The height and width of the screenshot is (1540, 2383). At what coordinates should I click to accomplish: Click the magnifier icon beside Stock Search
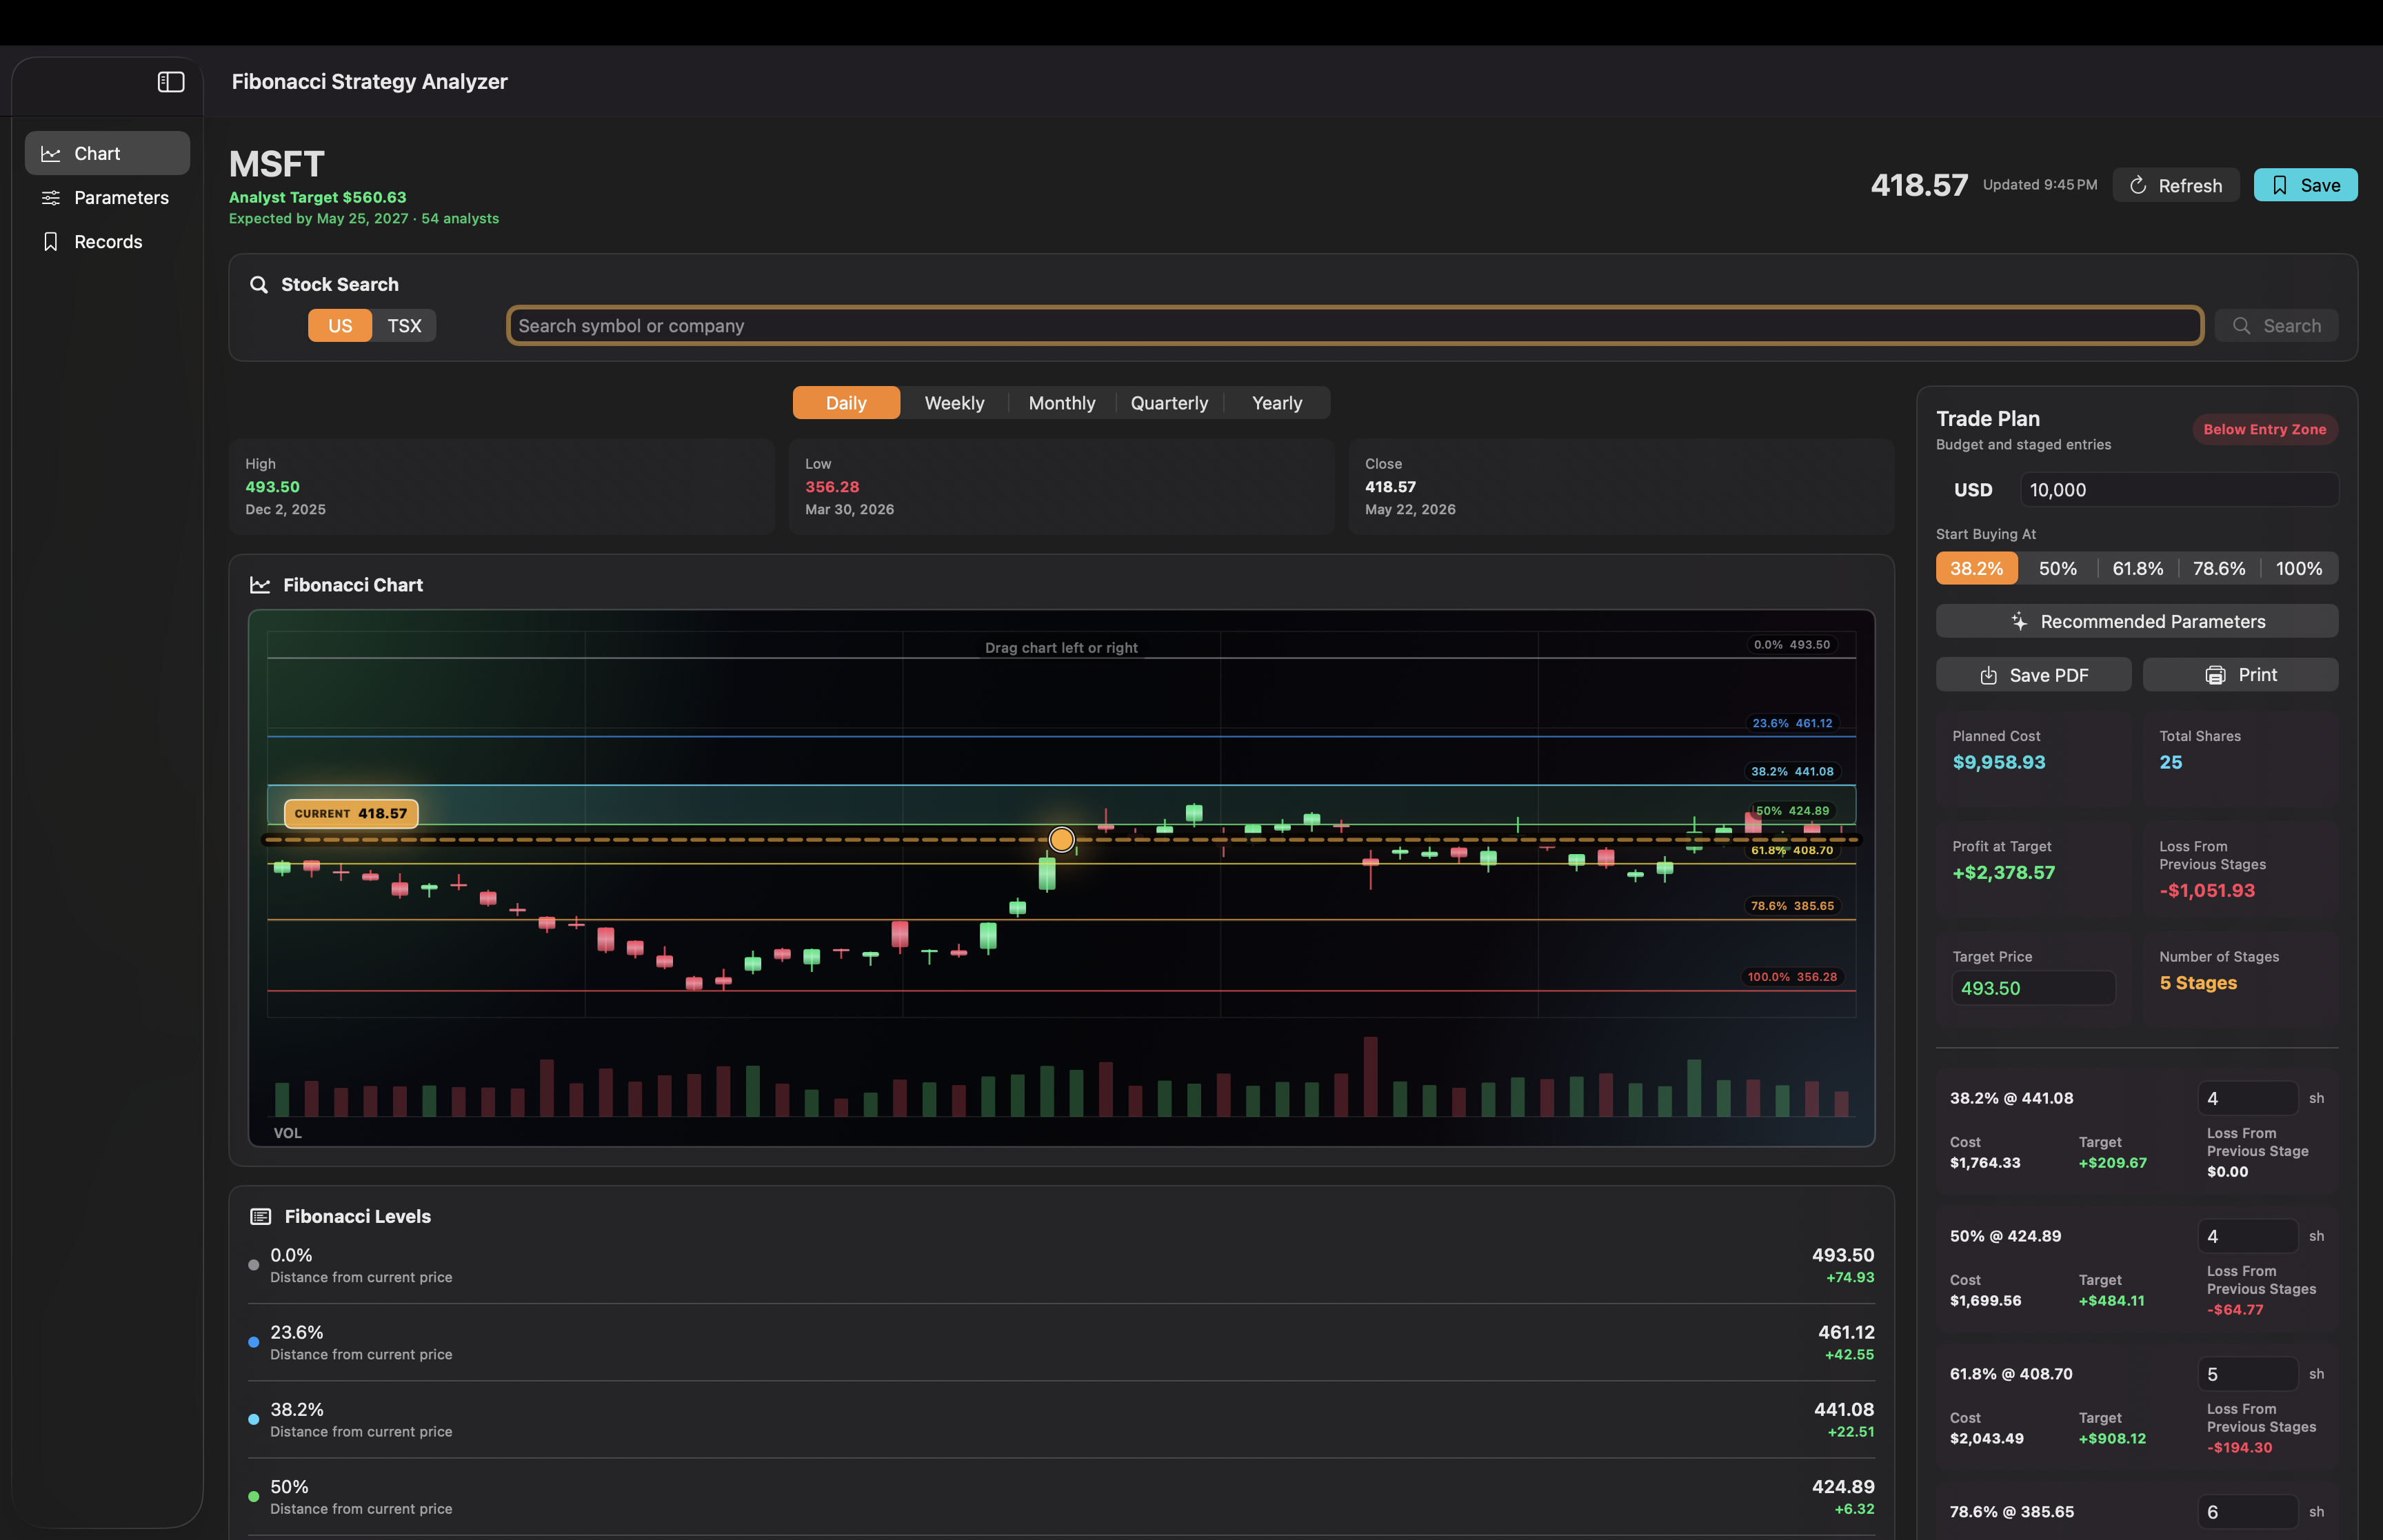click(259, 285)
